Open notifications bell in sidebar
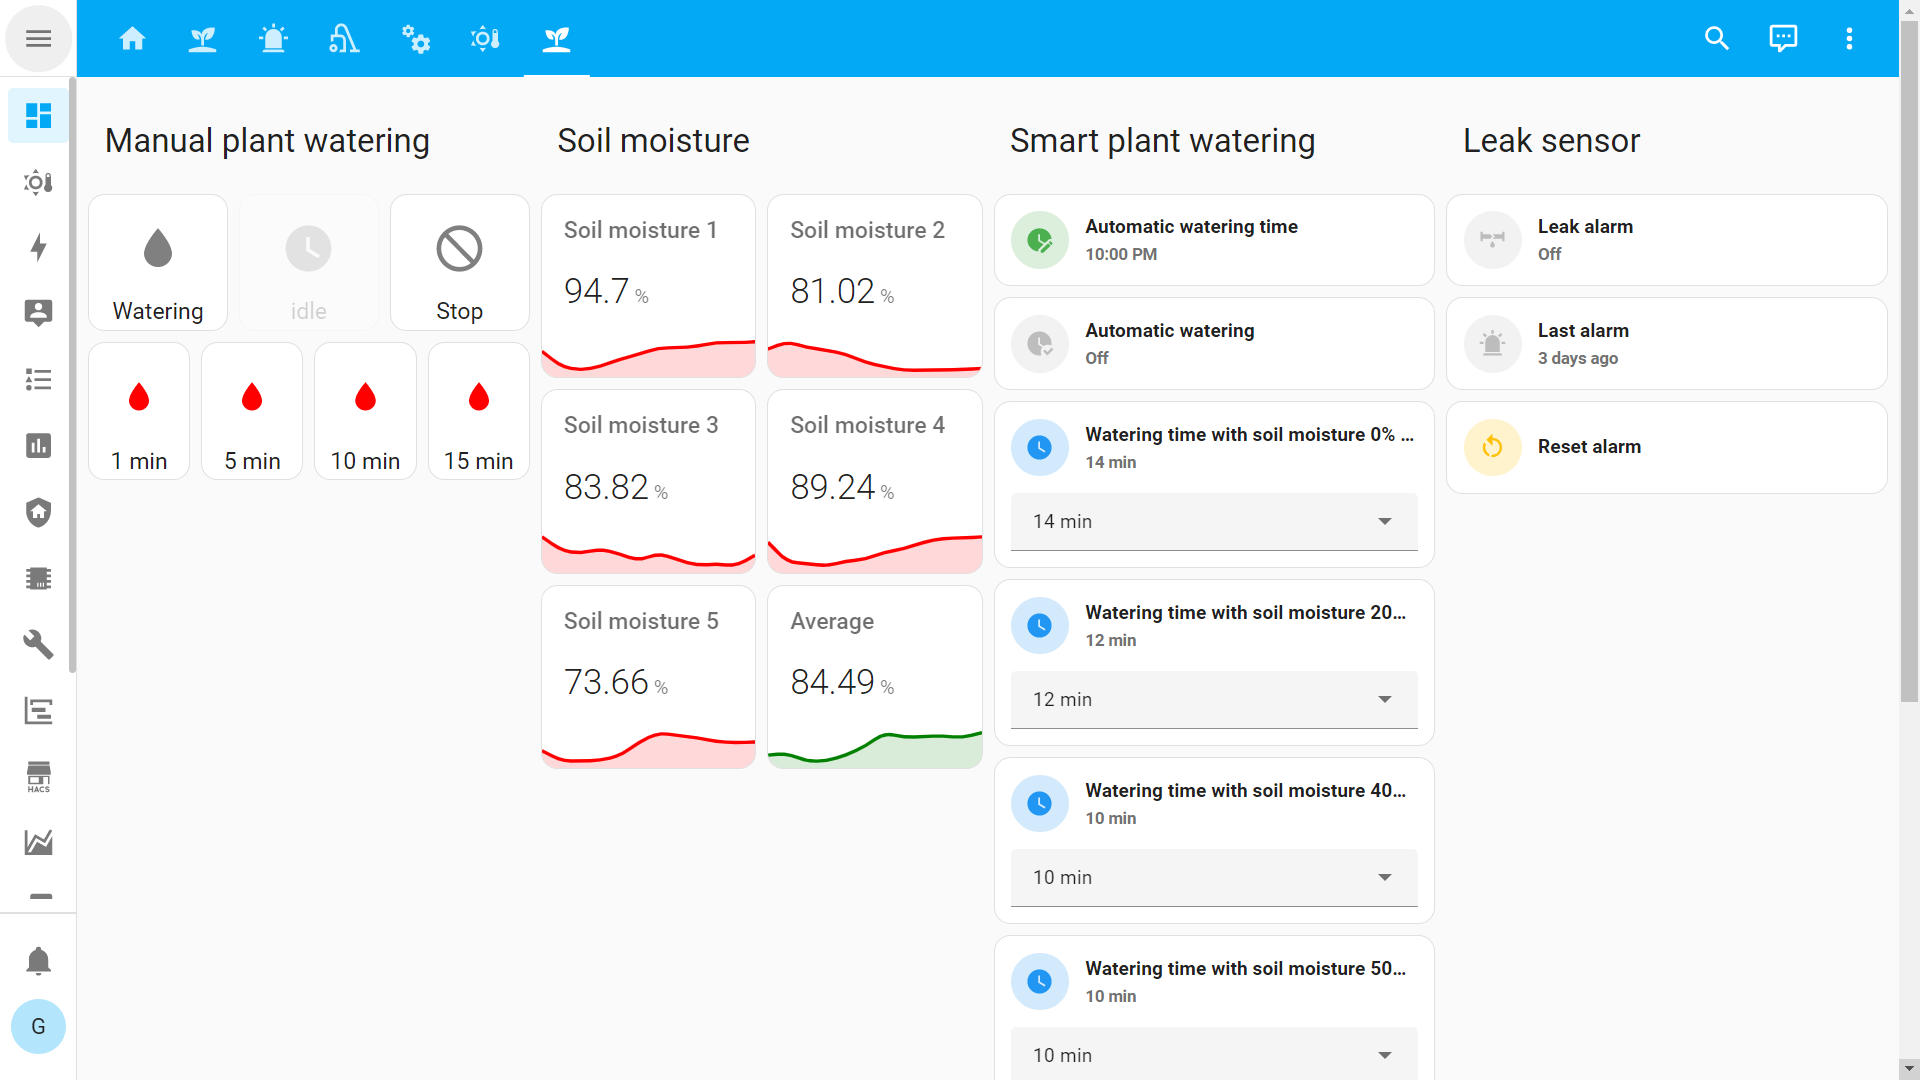 pos(38,961)
